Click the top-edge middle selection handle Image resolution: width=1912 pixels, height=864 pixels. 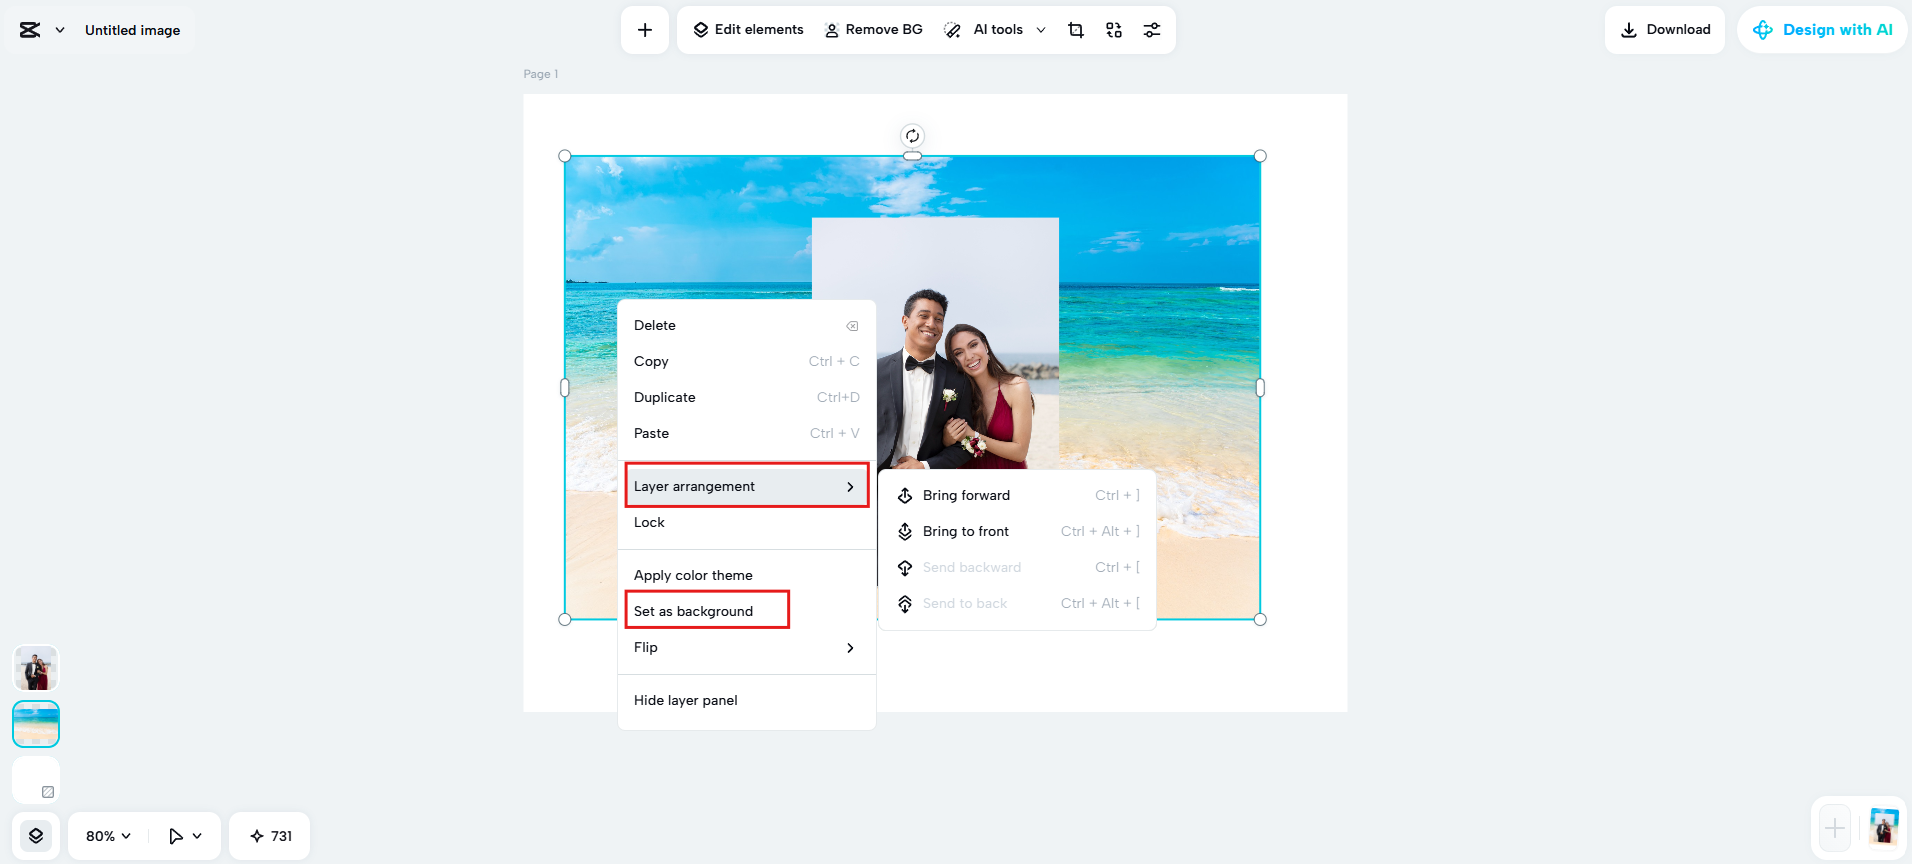(x=912, y=156)
